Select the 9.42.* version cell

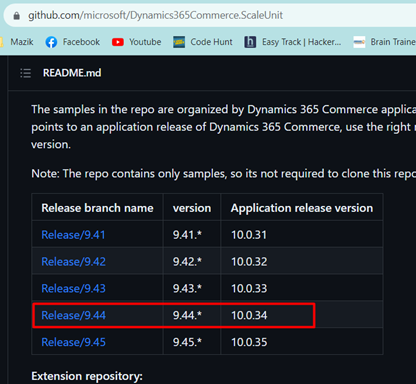[x=192, y=261]
